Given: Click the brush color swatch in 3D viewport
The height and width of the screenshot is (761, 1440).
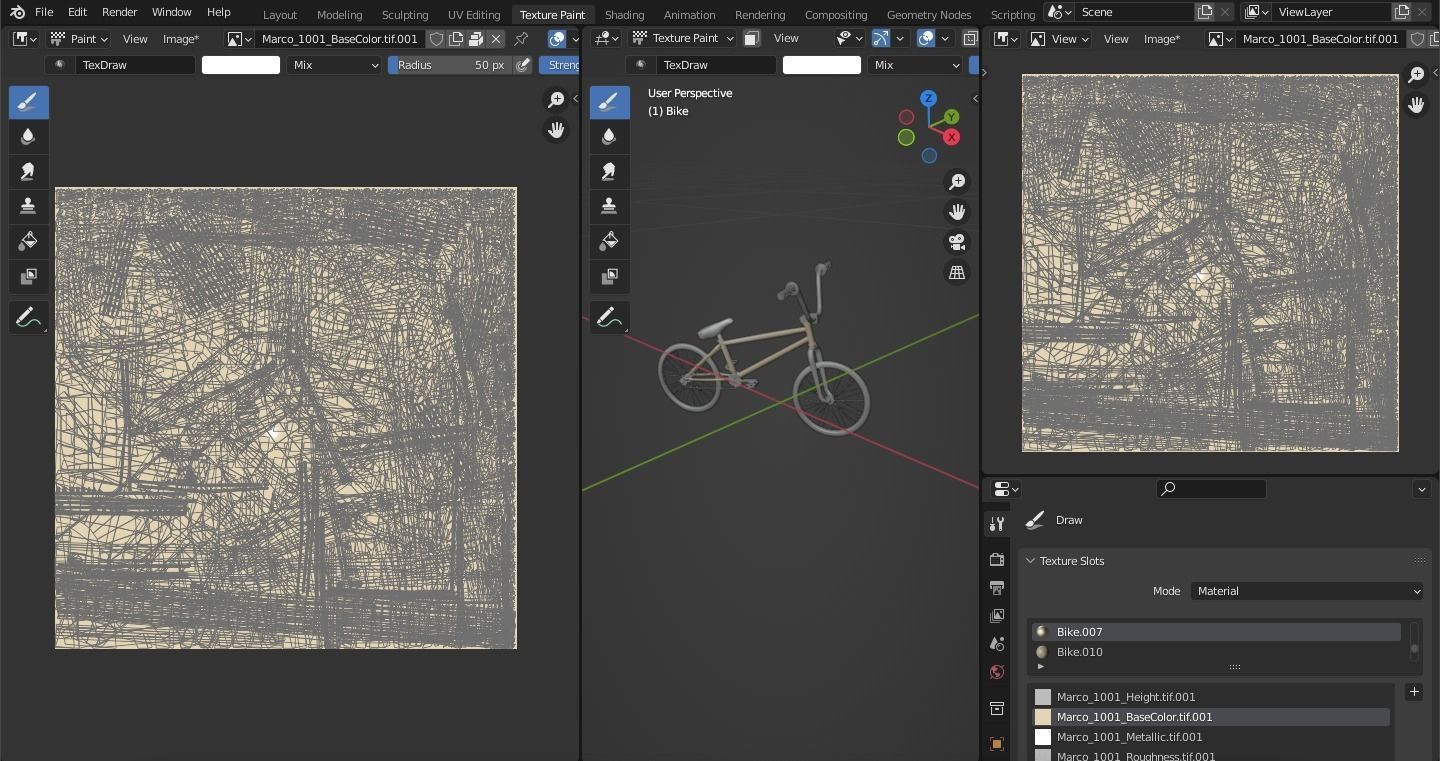Looking at the screenshot, I should 822,65.
